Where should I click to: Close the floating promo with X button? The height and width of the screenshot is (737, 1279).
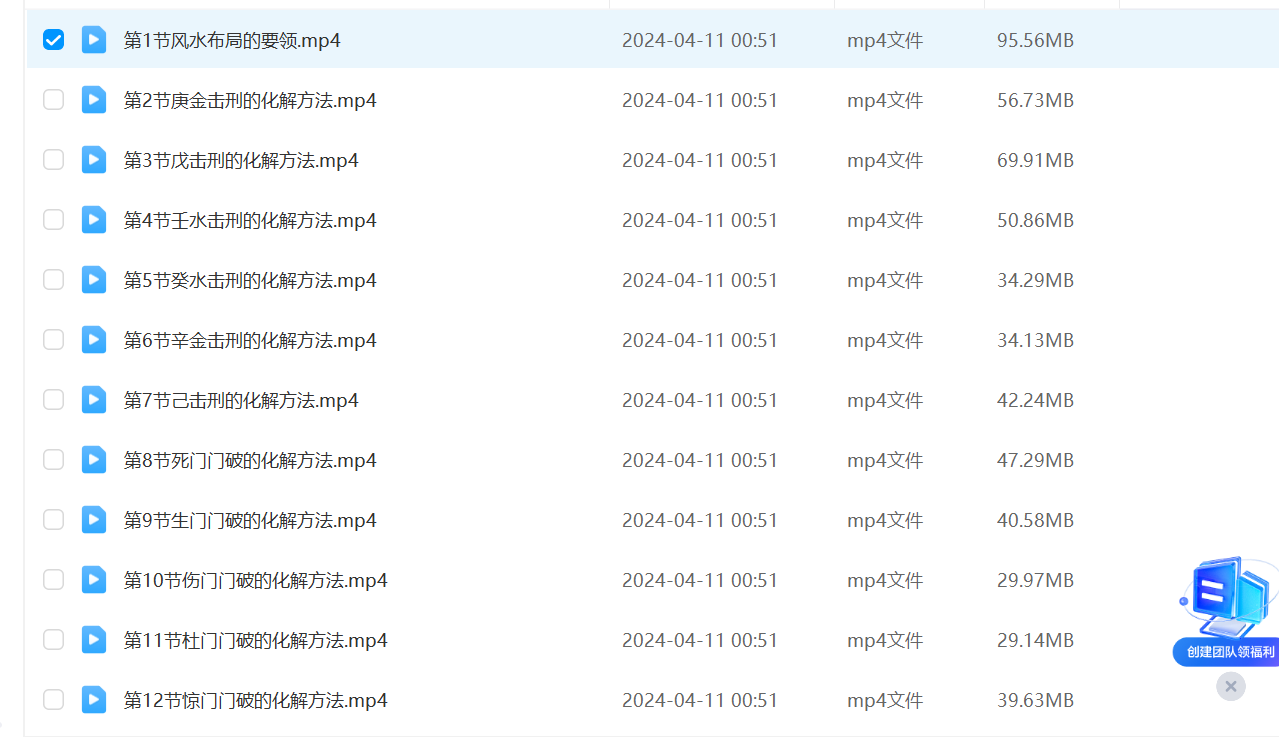[1231, 686]
